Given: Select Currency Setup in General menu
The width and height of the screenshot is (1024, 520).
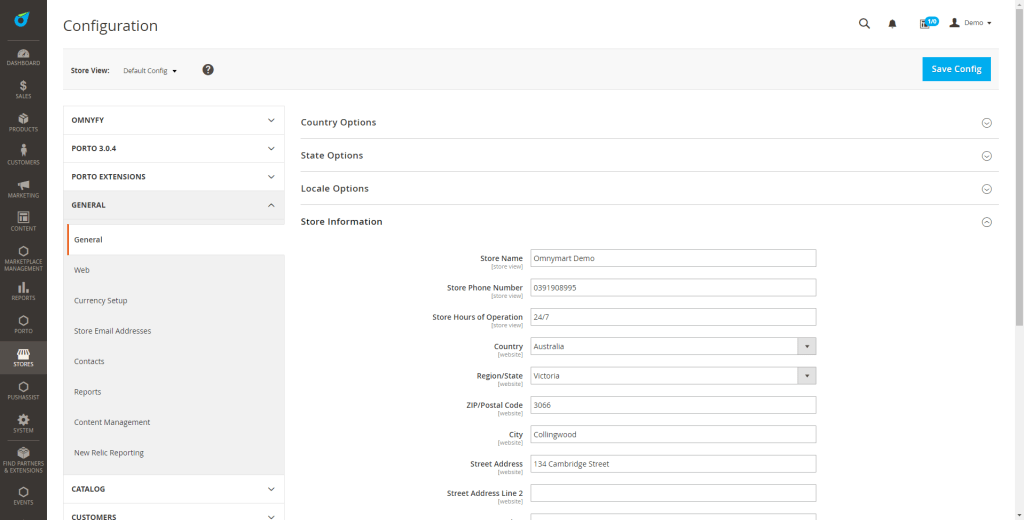Looking at the screenshot, I should coord(101,300).
